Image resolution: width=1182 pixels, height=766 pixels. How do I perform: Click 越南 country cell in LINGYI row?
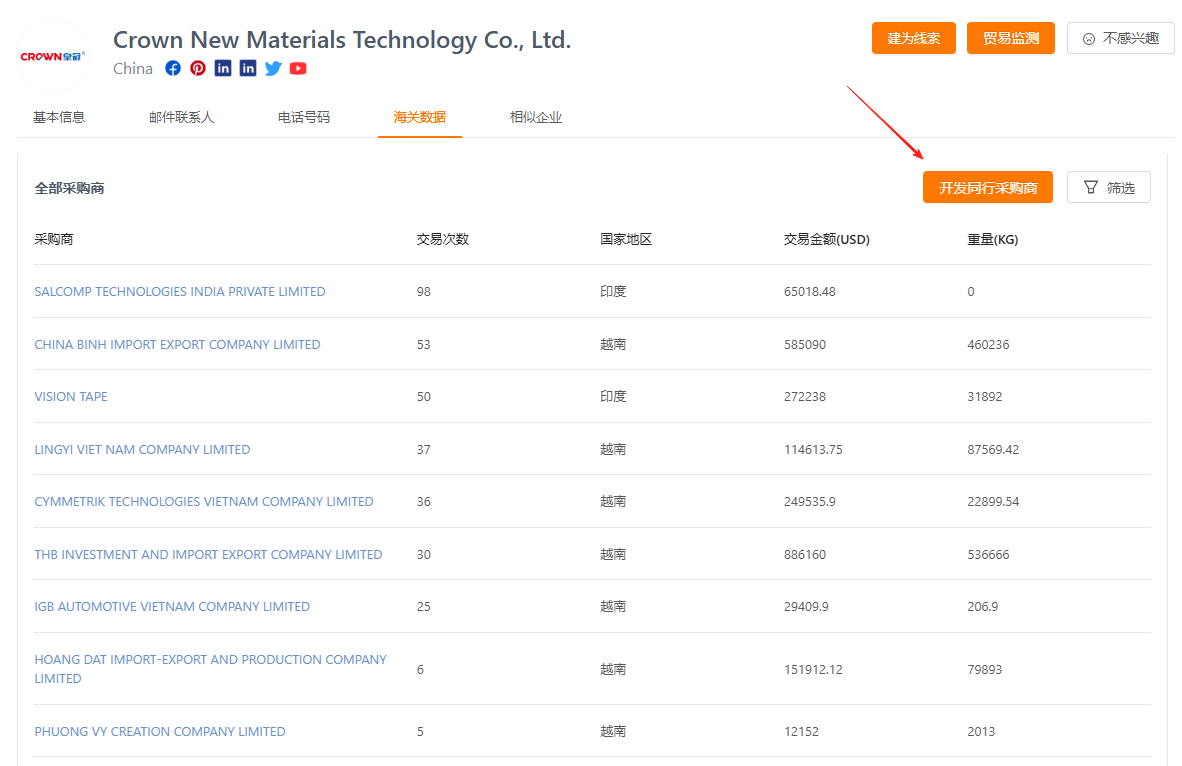coord(613,449)
